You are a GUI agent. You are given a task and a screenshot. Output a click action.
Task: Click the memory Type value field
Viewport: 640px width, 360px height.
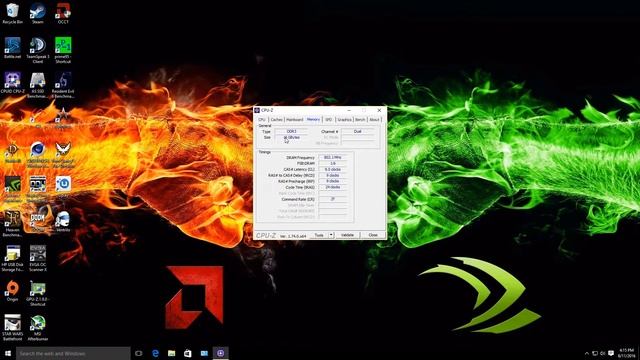[291, 131]
